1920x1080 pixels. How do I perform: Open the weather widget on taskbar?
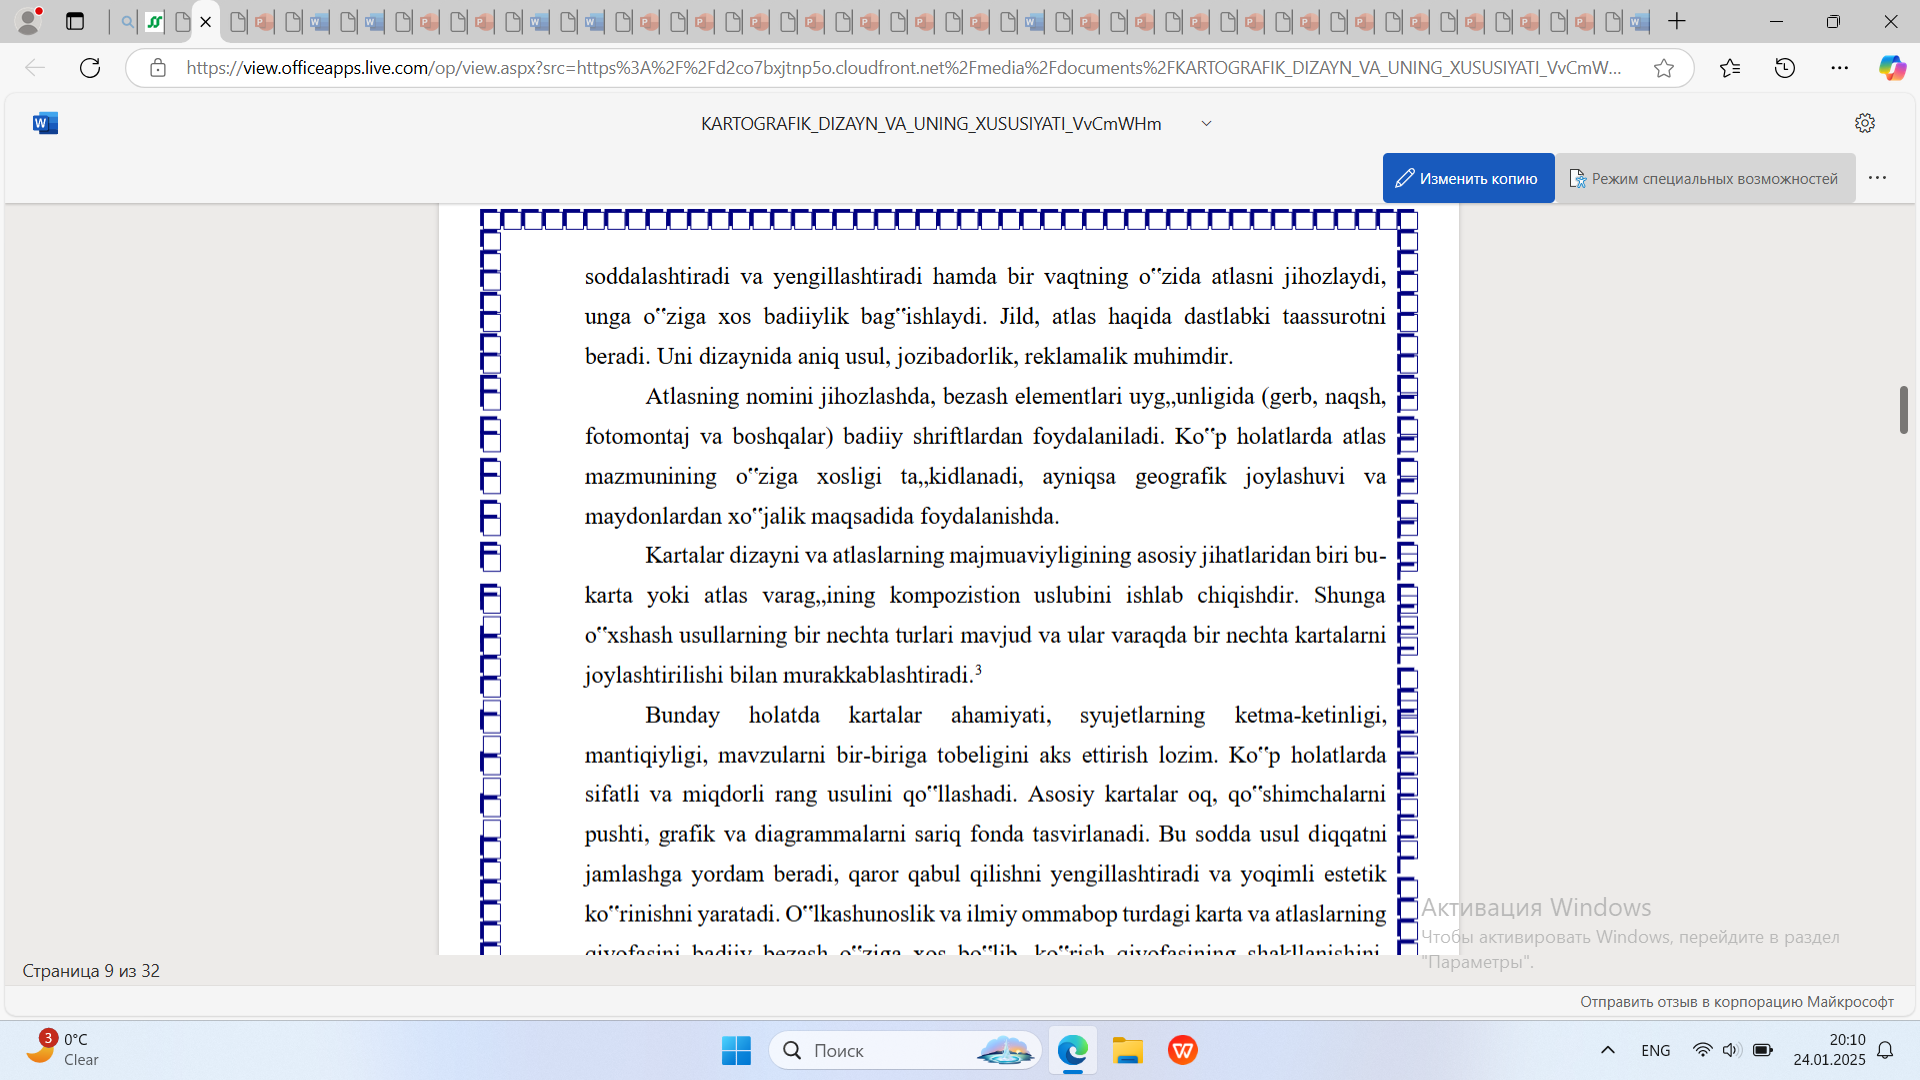(x=62, y=1050)
